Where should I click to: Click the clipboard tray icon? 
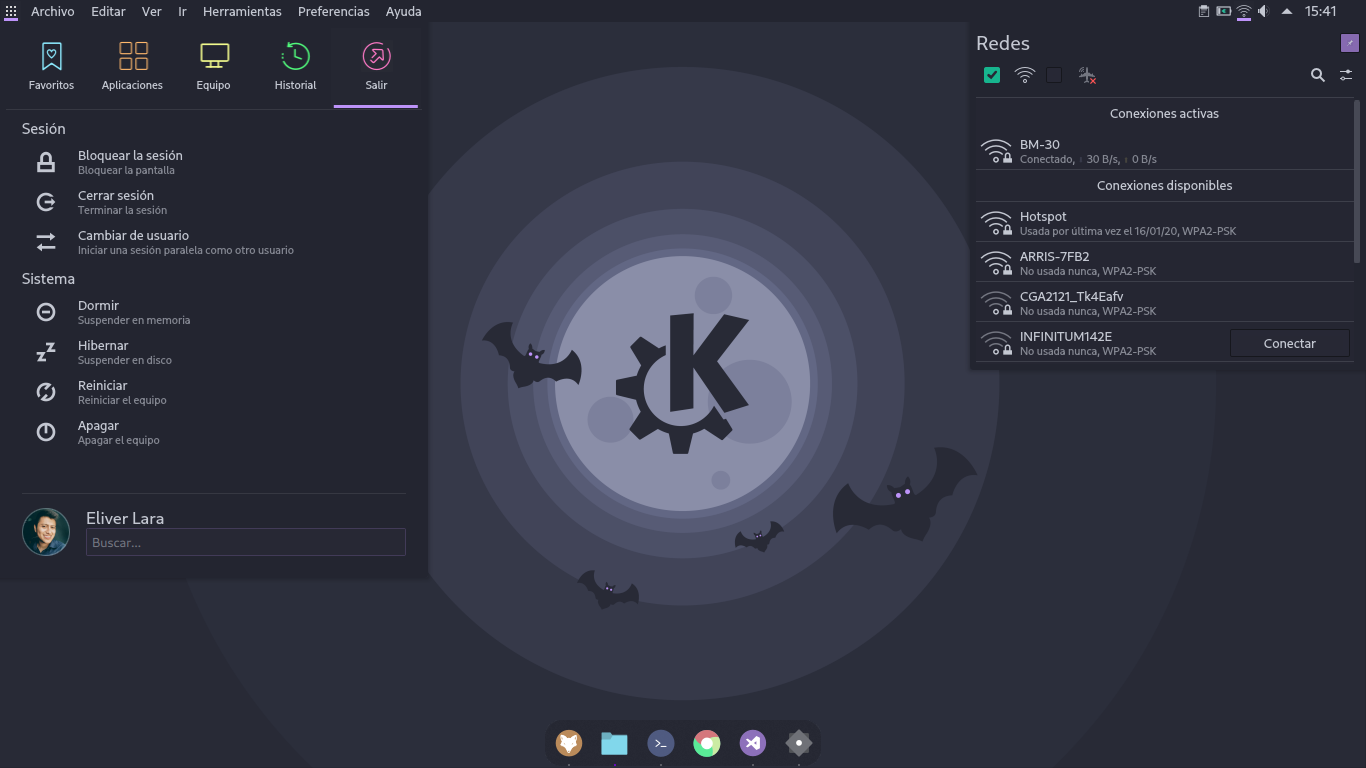1204,11
